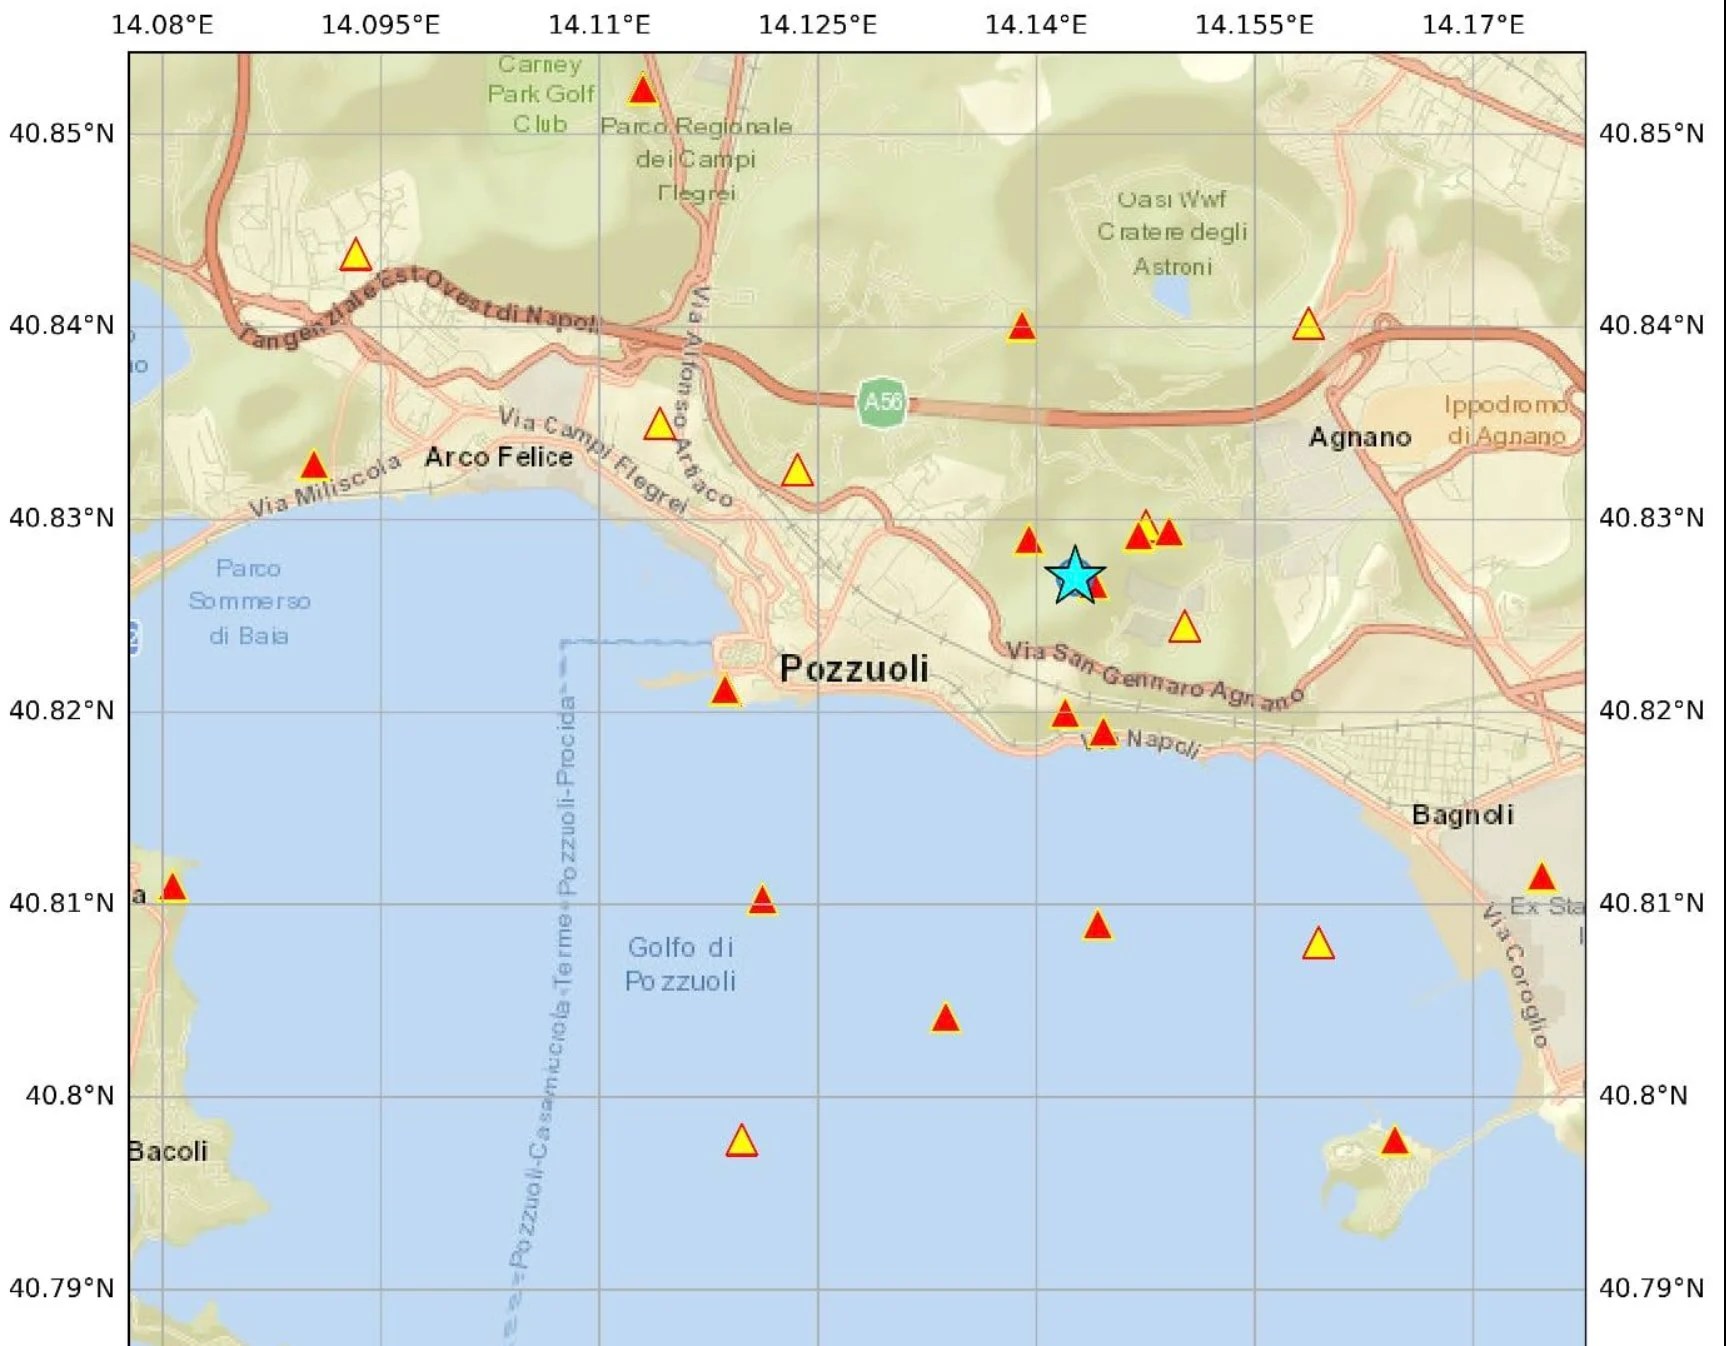Viewport: 1726px width, 1346px height.
Task: Click the yellow triangle above Tangenziale Est-Ovest
Action: [x=355, y=255]
